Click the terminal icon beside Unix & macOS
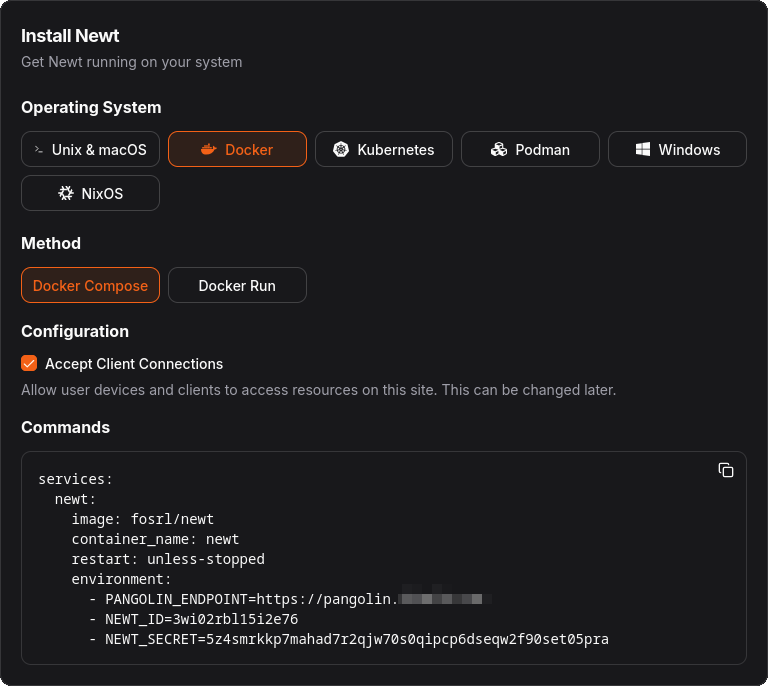The width and height of the screenshot is (768, 686). click(39, 149)
